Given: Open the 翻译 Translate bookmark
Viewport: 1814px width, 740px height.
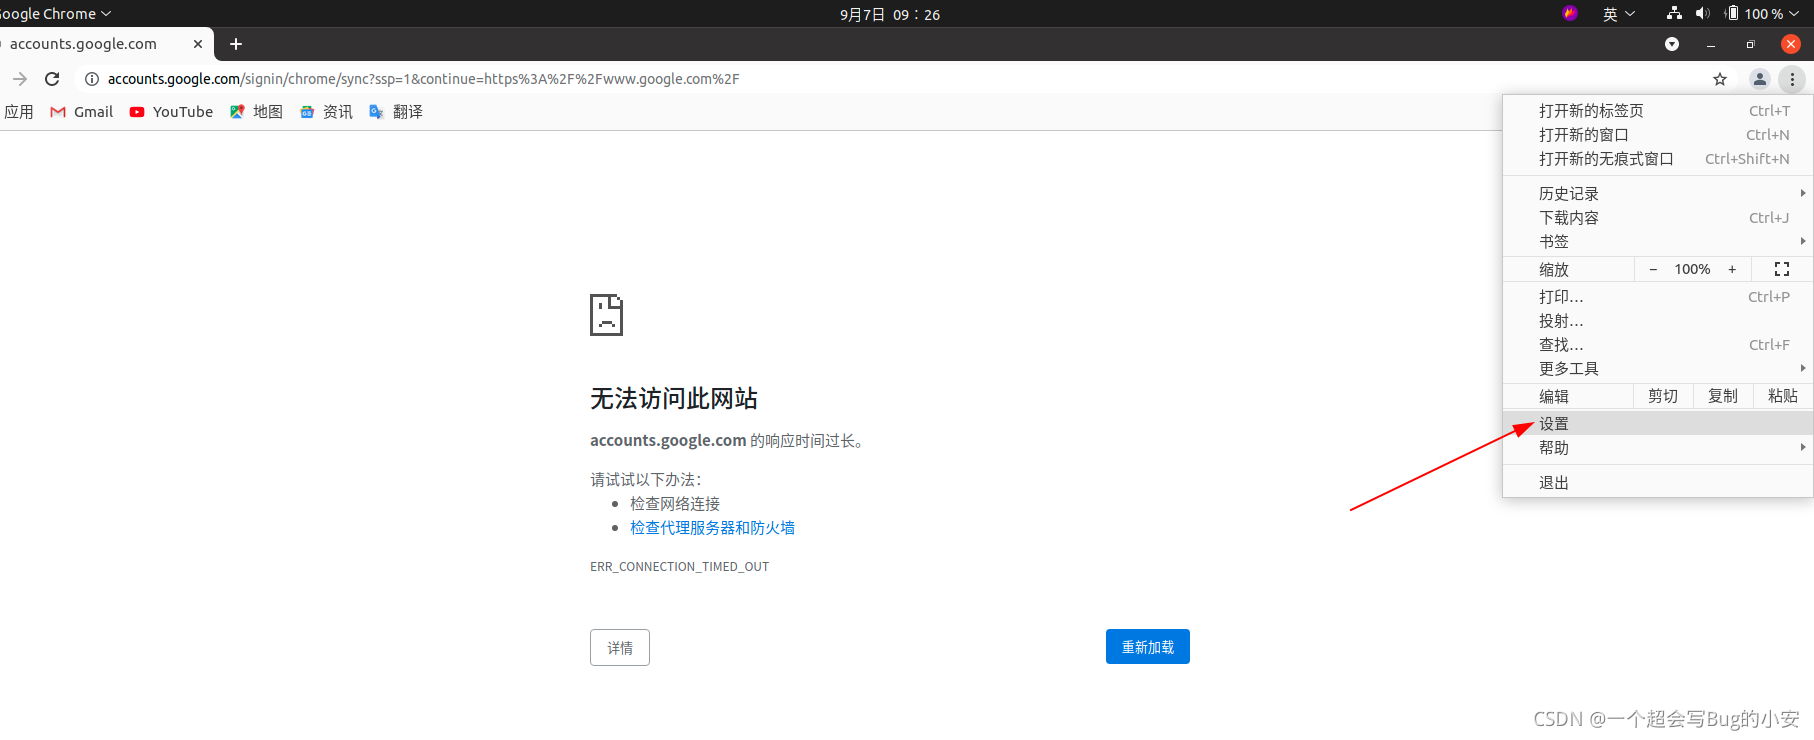Looking at the screenshot, I should (x=396, y=112).
